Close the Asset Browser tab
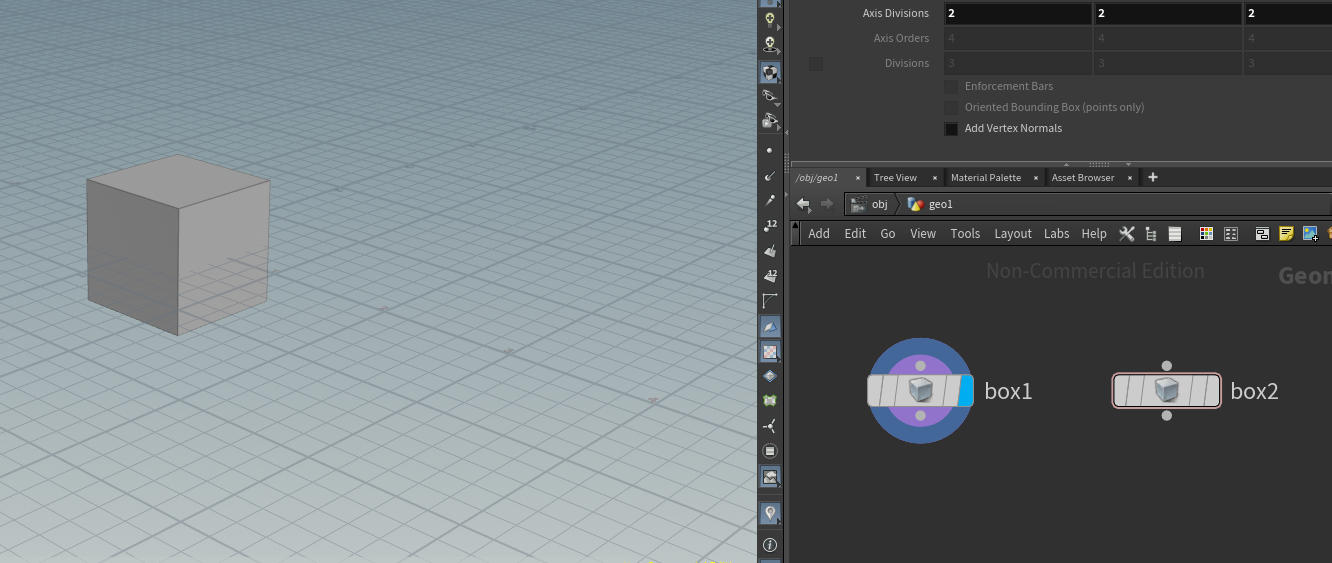 point(1129,178)
